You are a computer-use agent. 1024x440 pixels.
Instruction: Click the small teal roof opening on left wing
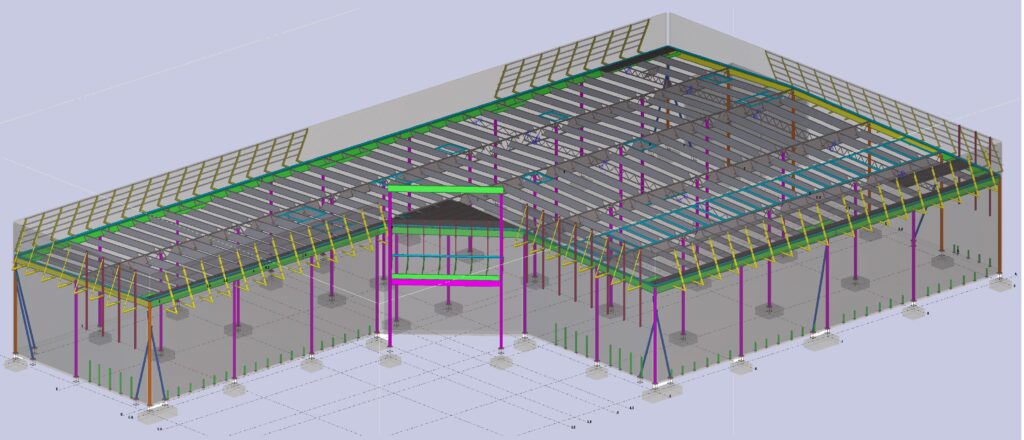(298, 214)
